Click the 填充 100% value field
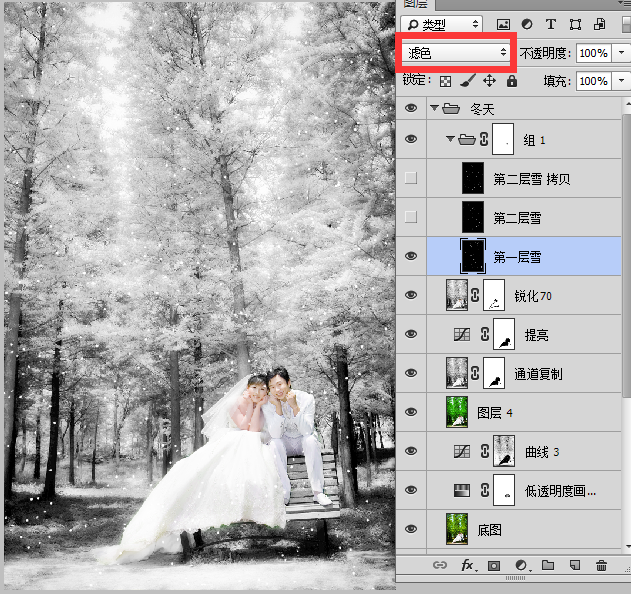Screen dimensions: 631x594 coord(594,81)
